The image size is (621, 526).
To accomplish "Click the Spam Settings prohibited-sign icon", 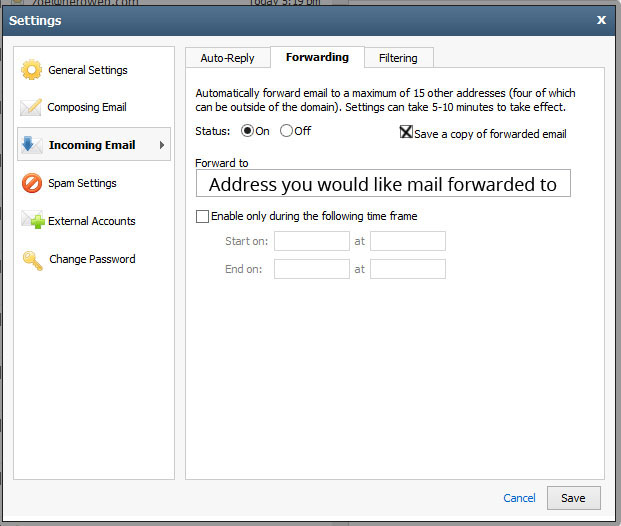I will pyautogui.click(x=32, y=183).
